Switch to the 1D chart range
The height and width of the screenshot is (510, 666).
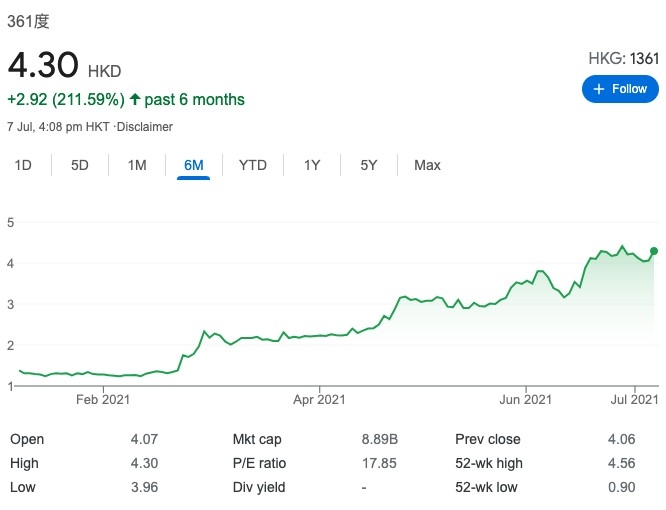pos(23,165)
